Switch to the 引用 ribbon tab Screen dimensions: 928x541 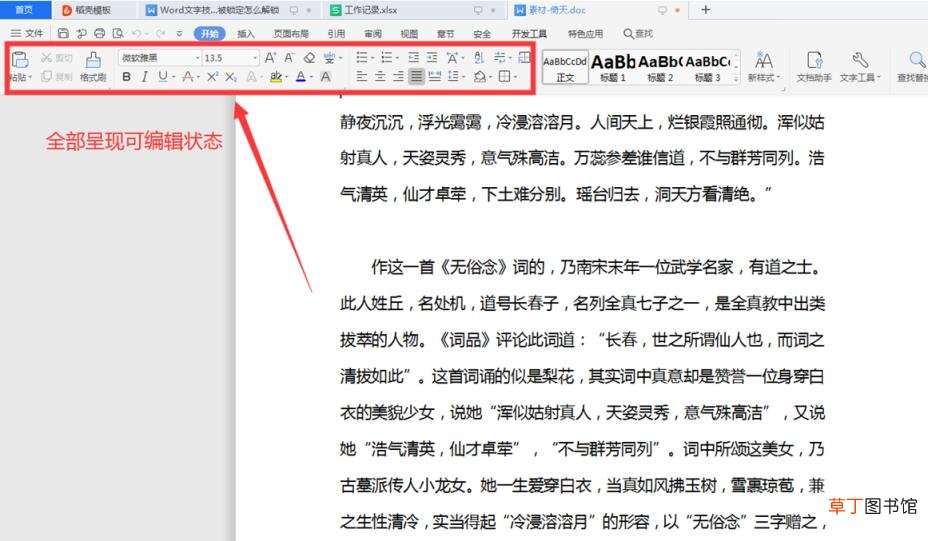pyautogui.click(x=336, y=34)
